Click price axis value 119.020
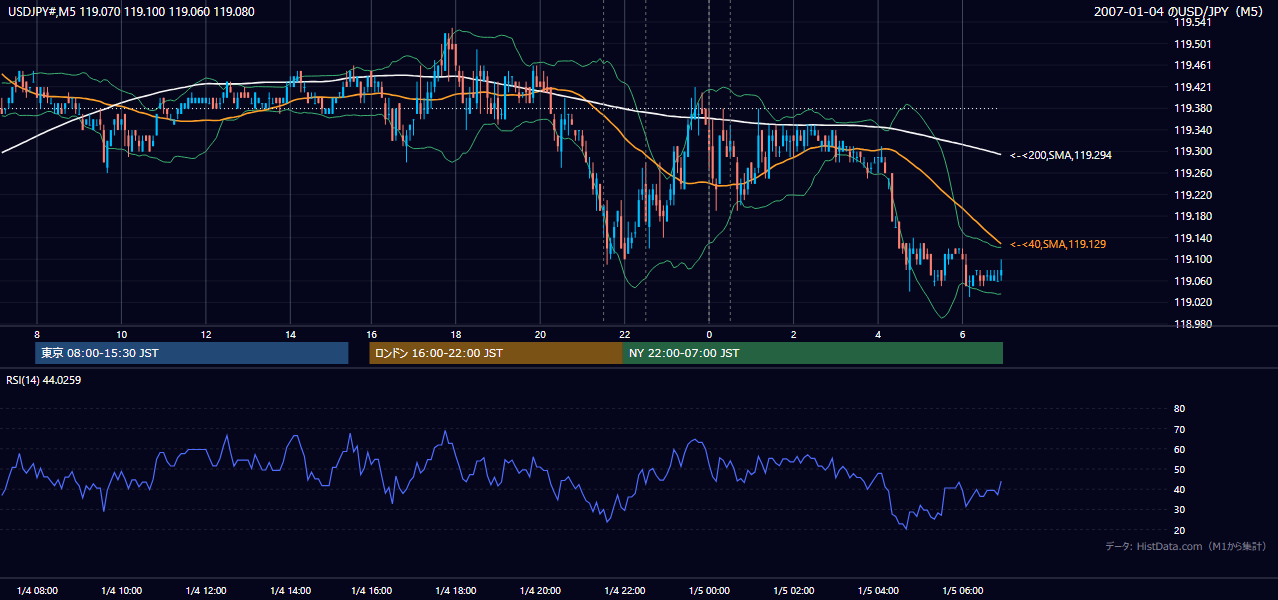 (1192, 302)
